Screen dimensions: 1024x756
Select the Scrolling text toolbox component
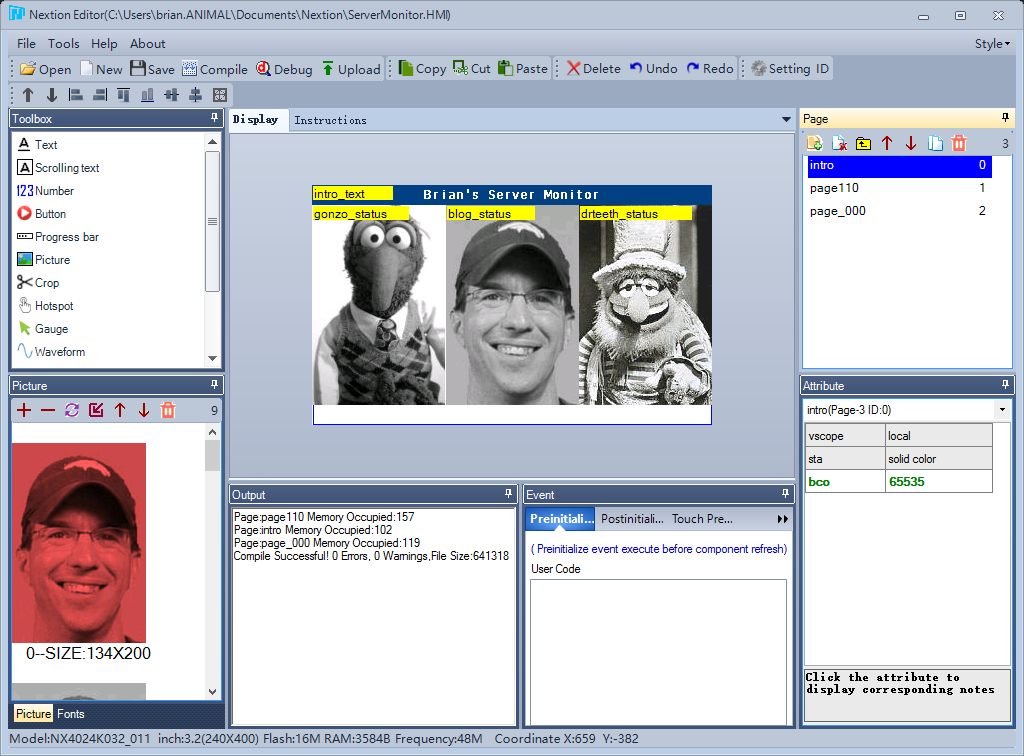pos(58,168)
